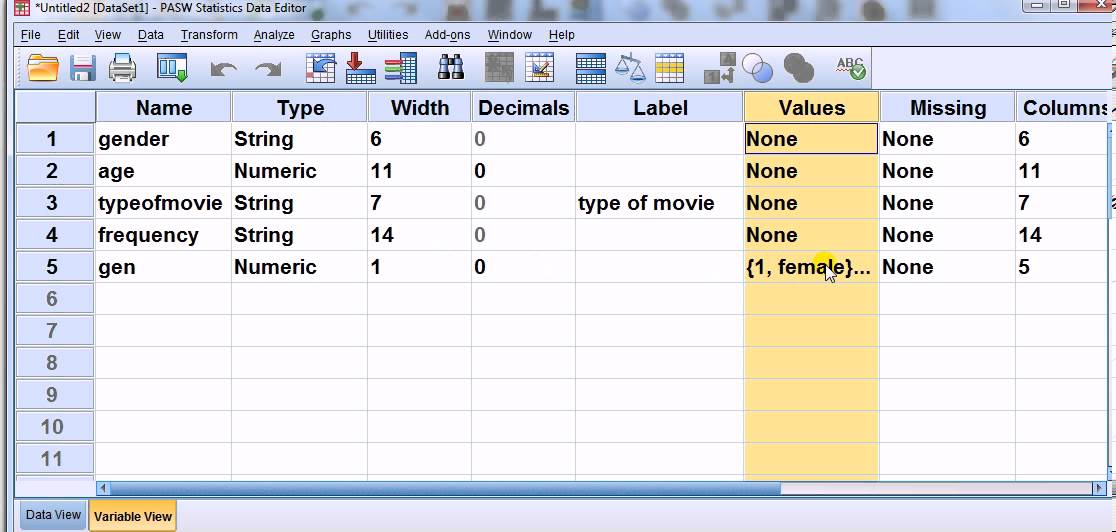This screenshot has width=1116, height=532.
Task: Run the ABC spell check
Action: pos(851,68)
